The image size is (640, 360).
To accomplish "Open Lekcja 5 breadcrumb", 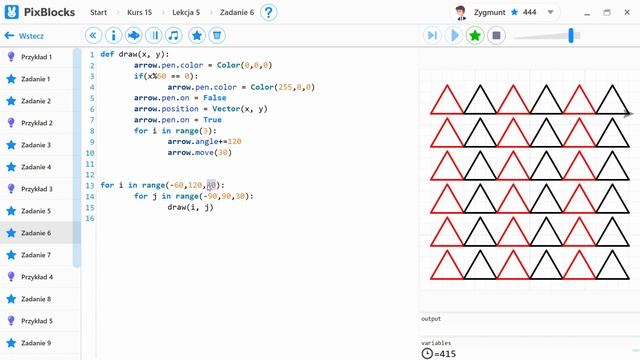I will [x=186, y=12].
